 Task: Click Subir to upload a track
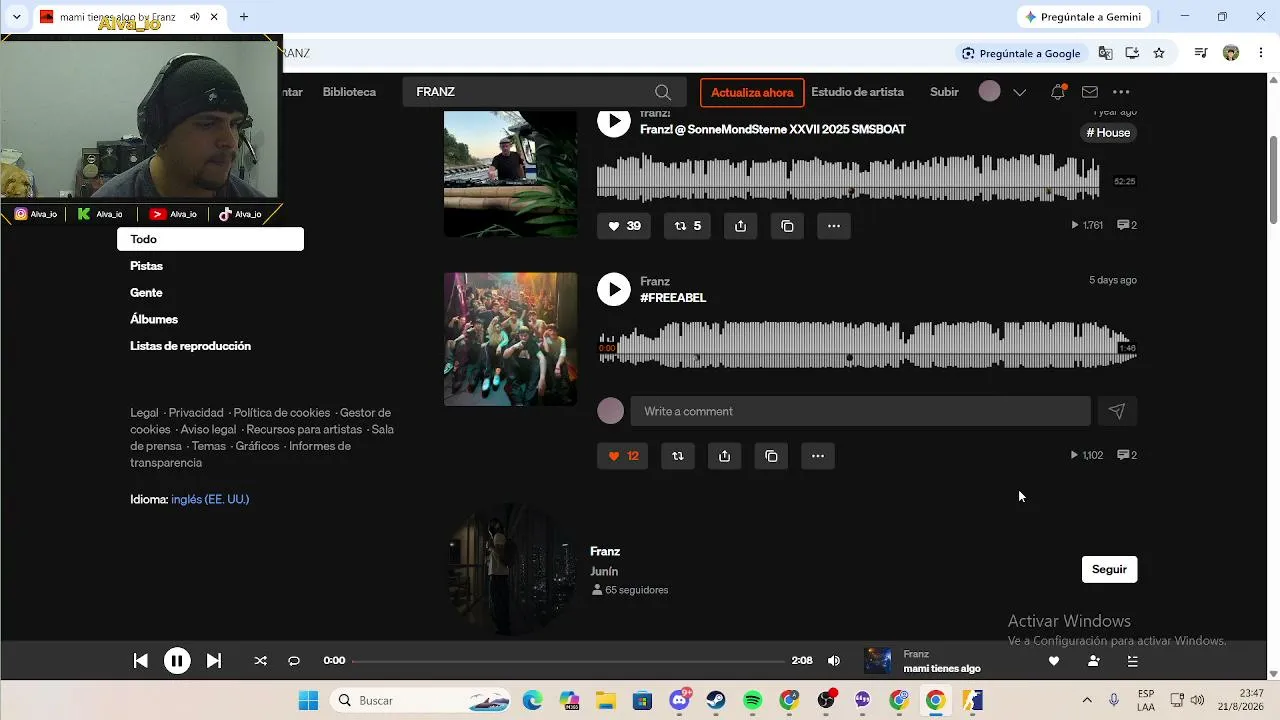[944, 92]
